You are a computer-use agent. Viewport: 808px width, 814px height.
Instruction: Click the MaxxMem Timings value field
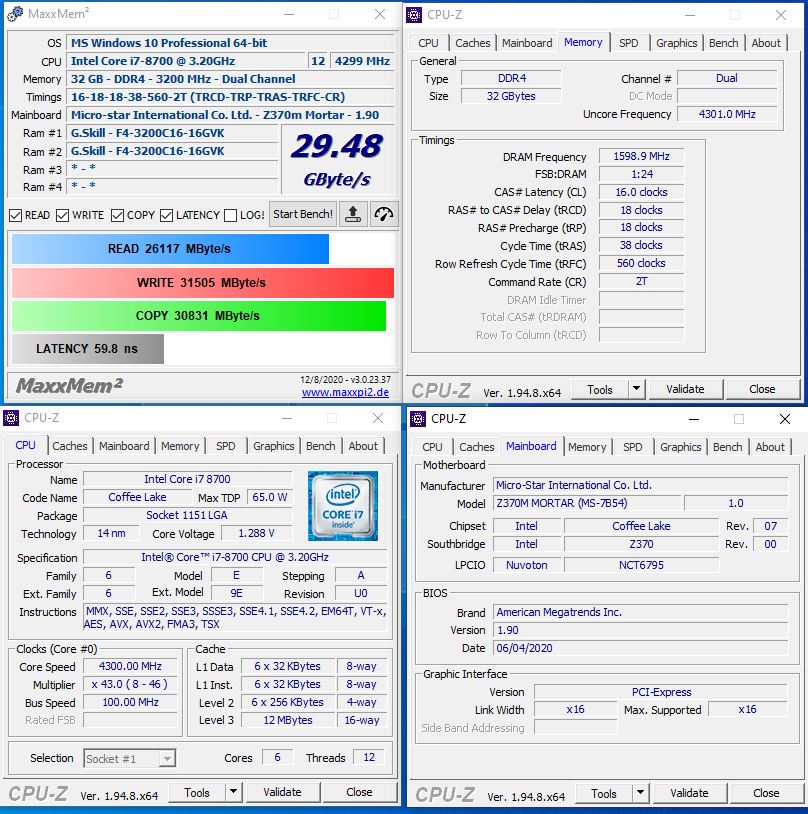(x=230, y=97)
